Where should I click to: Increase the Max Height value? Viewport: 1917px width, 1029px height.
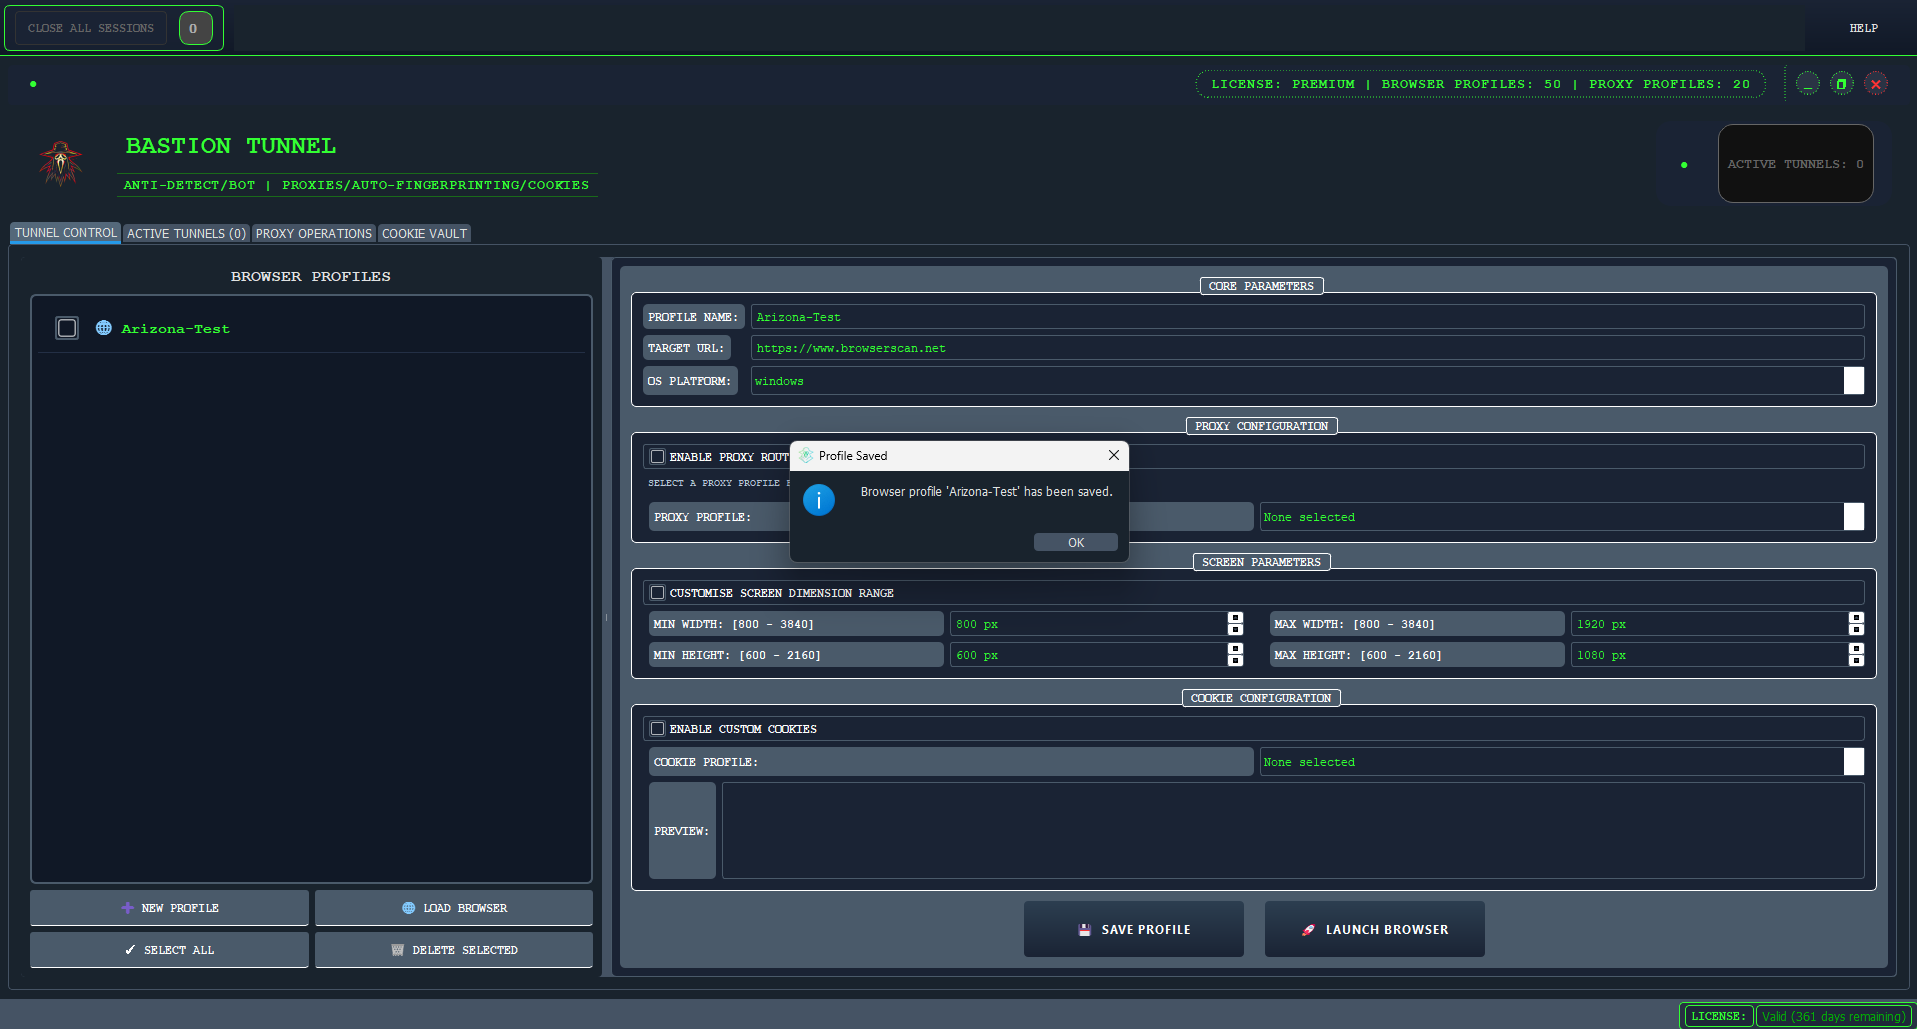[1856, 649]
